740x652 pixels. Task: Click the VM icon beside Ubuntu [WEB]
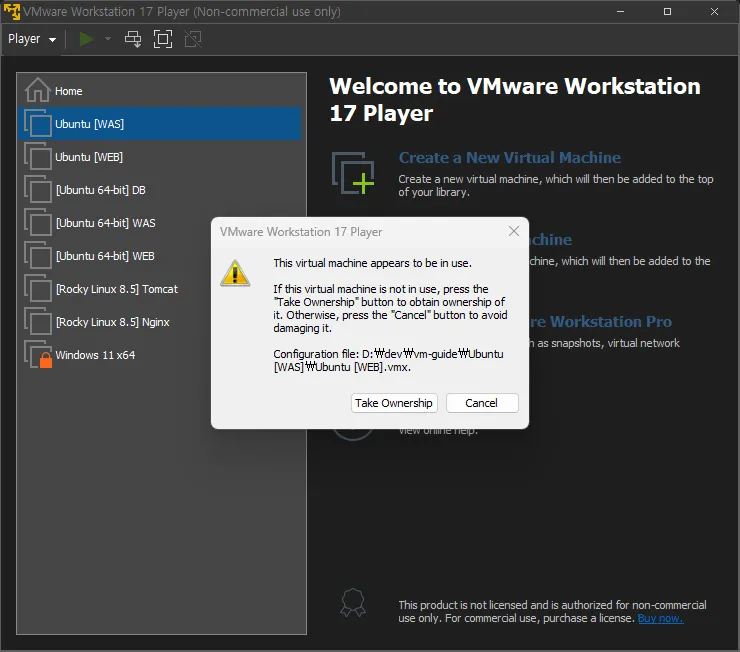point(38,157)
